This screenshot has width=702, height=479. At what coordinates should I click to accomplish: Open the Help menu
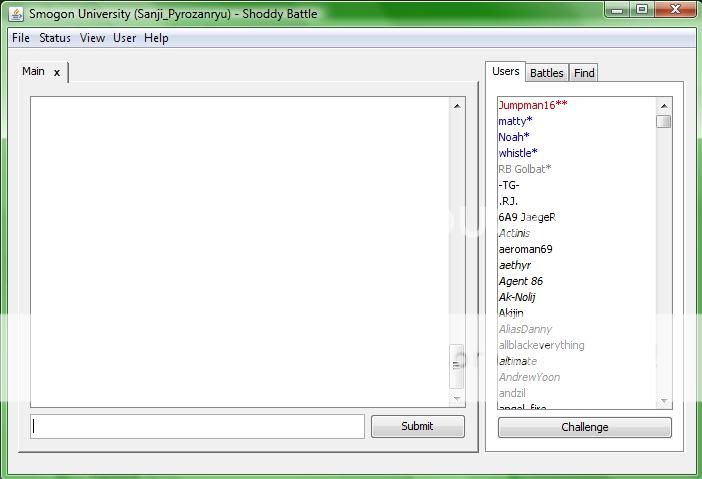coord(156,38)
